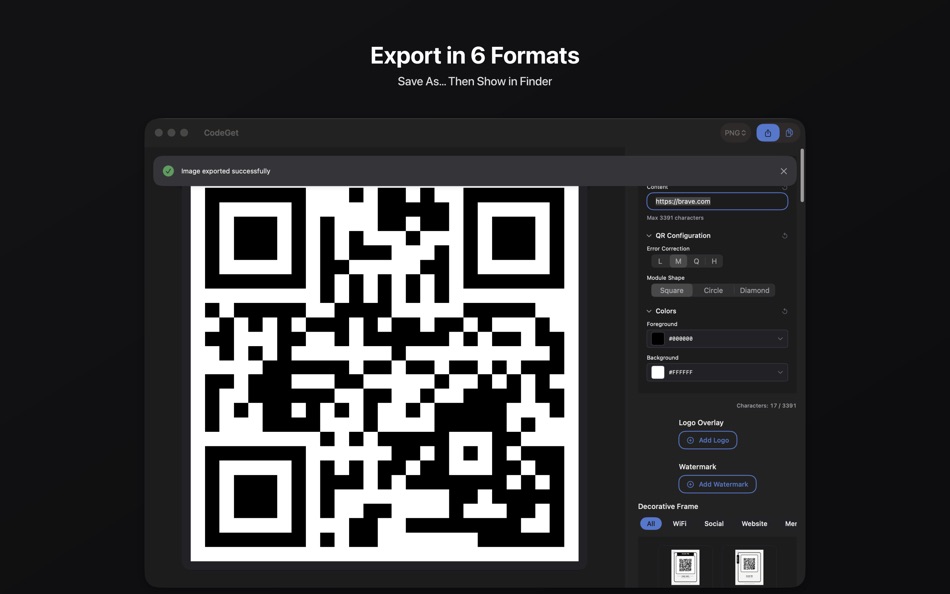The image size is (950, 594).
Task: Click the white Background color swatch
Action: pyautogui.click(x=657, y=372)
